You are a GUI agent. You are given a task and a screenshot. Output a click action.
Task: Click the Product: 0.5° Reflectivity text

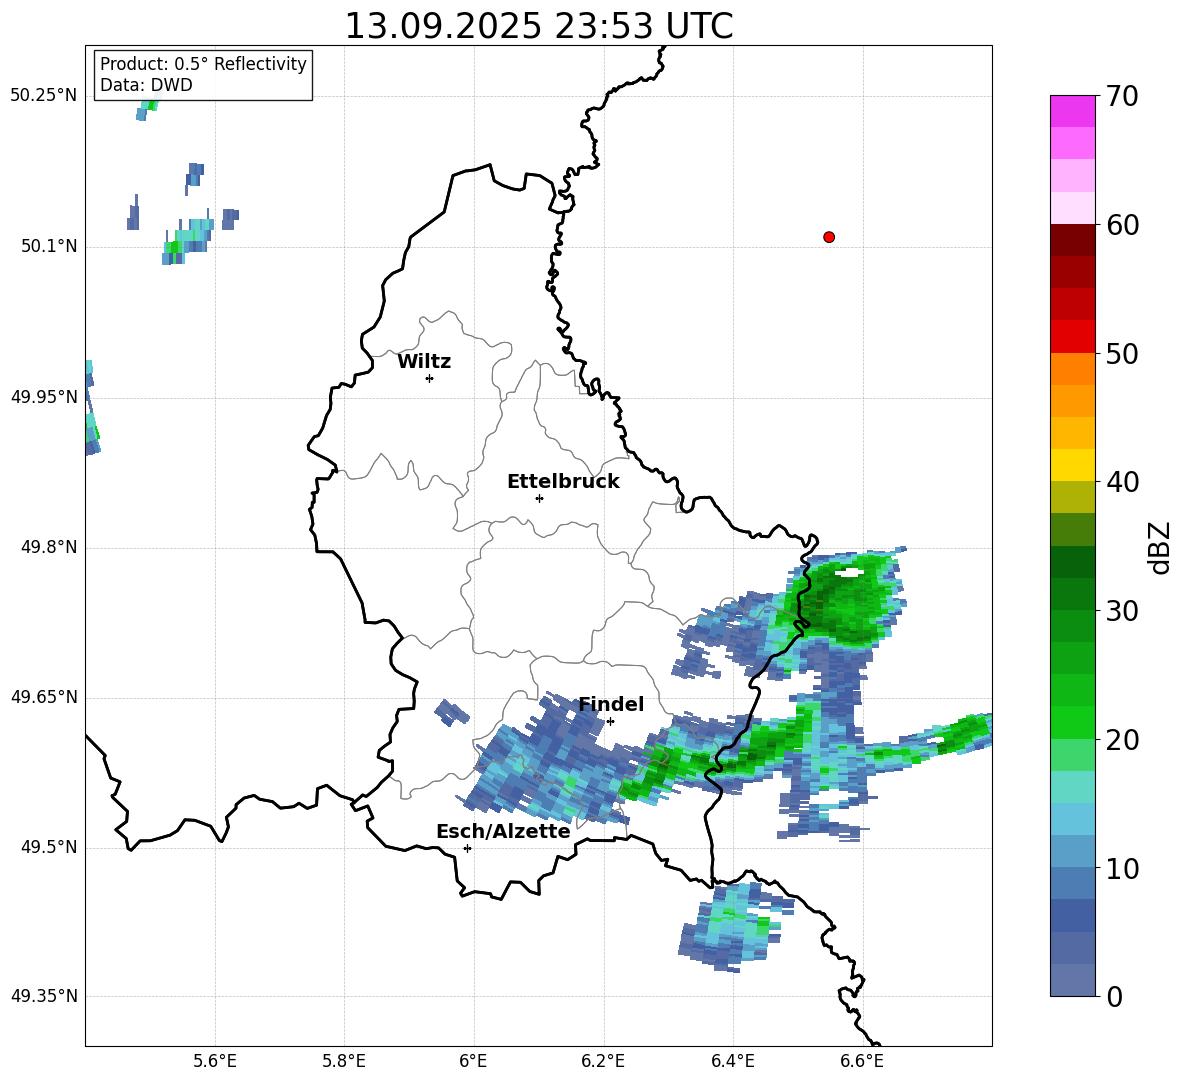(x=203, y=64)
